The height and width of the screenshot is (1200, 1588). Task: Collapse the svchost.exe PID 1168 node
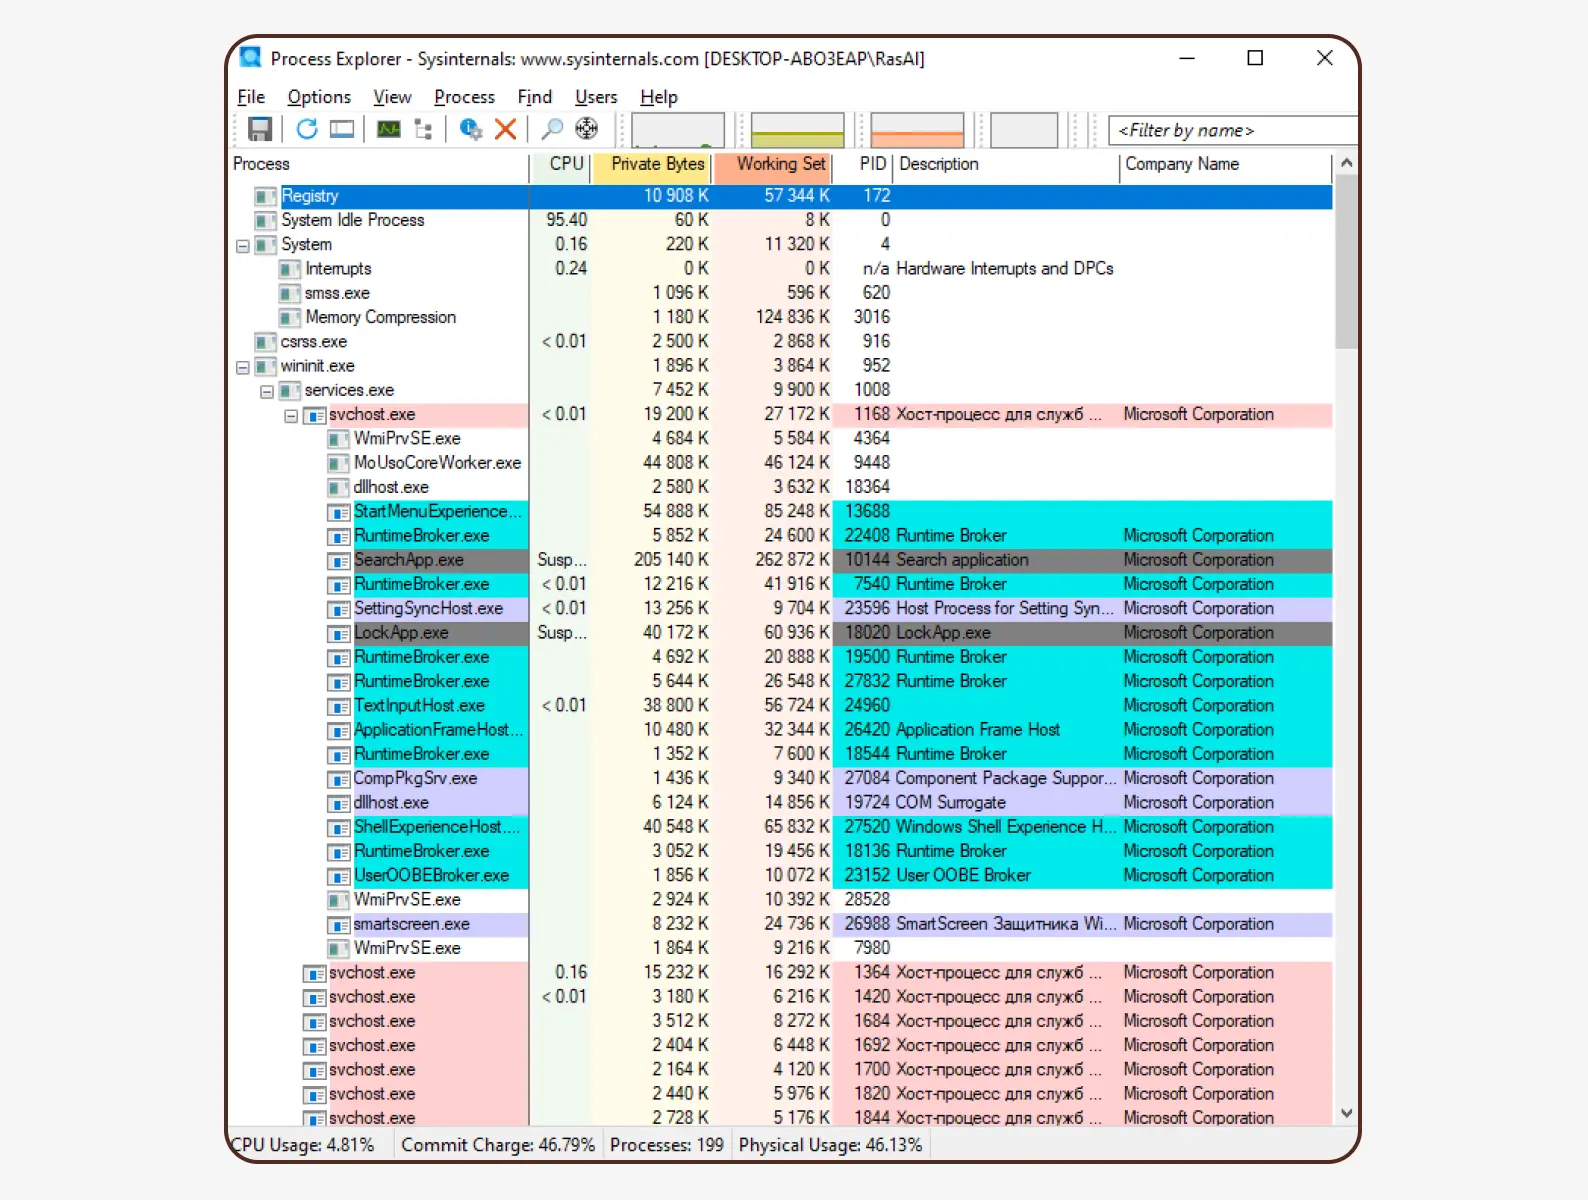pos(291,415)
